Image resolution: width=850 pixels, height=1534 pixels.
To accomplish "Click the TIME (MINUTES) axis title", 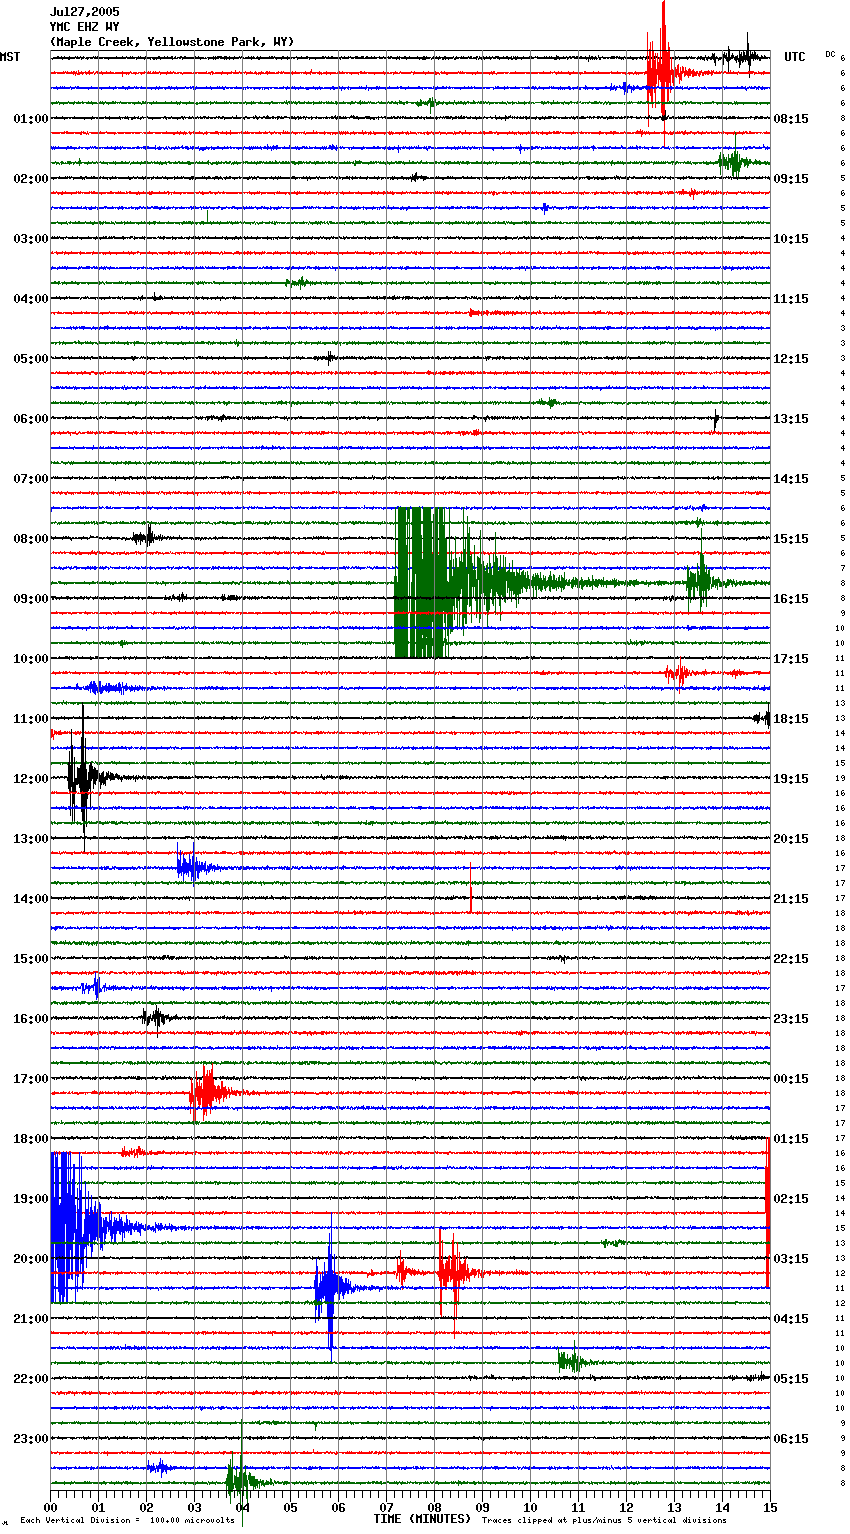I will tap(422, 1519).
